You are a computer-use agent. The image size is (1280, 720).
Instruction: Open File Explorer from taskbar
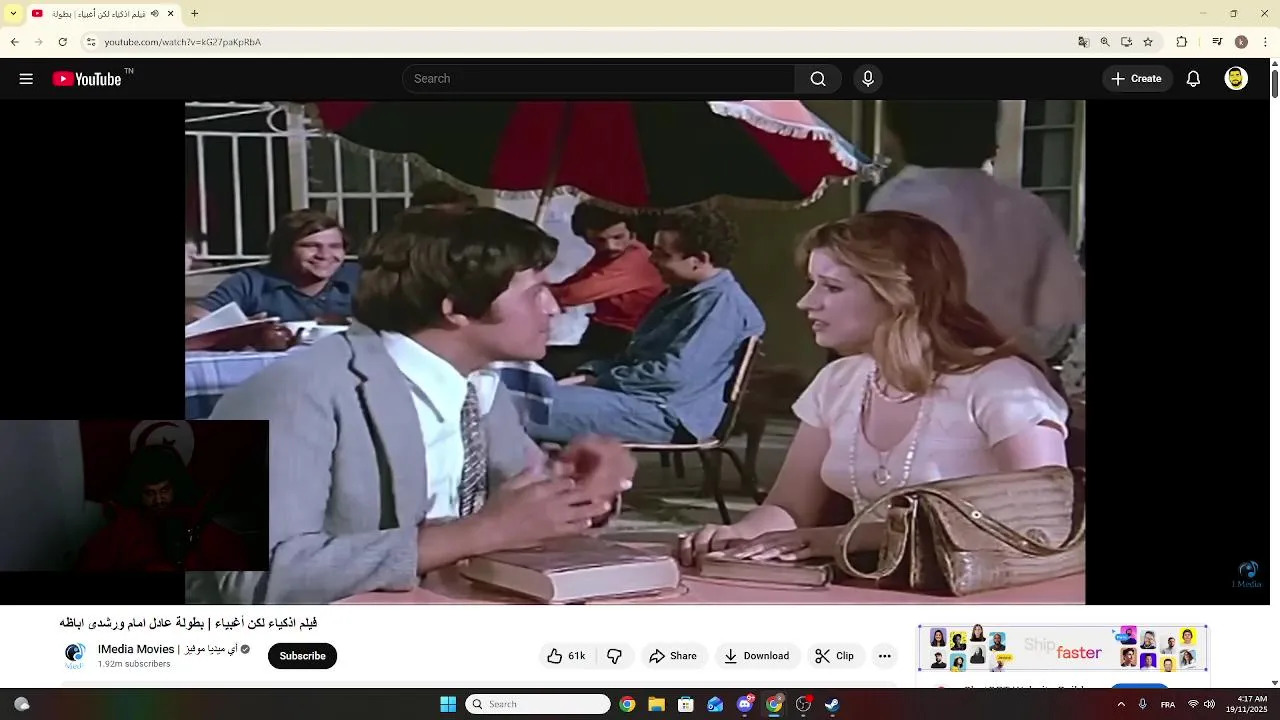pyautogui.click(x=656, y=704)
